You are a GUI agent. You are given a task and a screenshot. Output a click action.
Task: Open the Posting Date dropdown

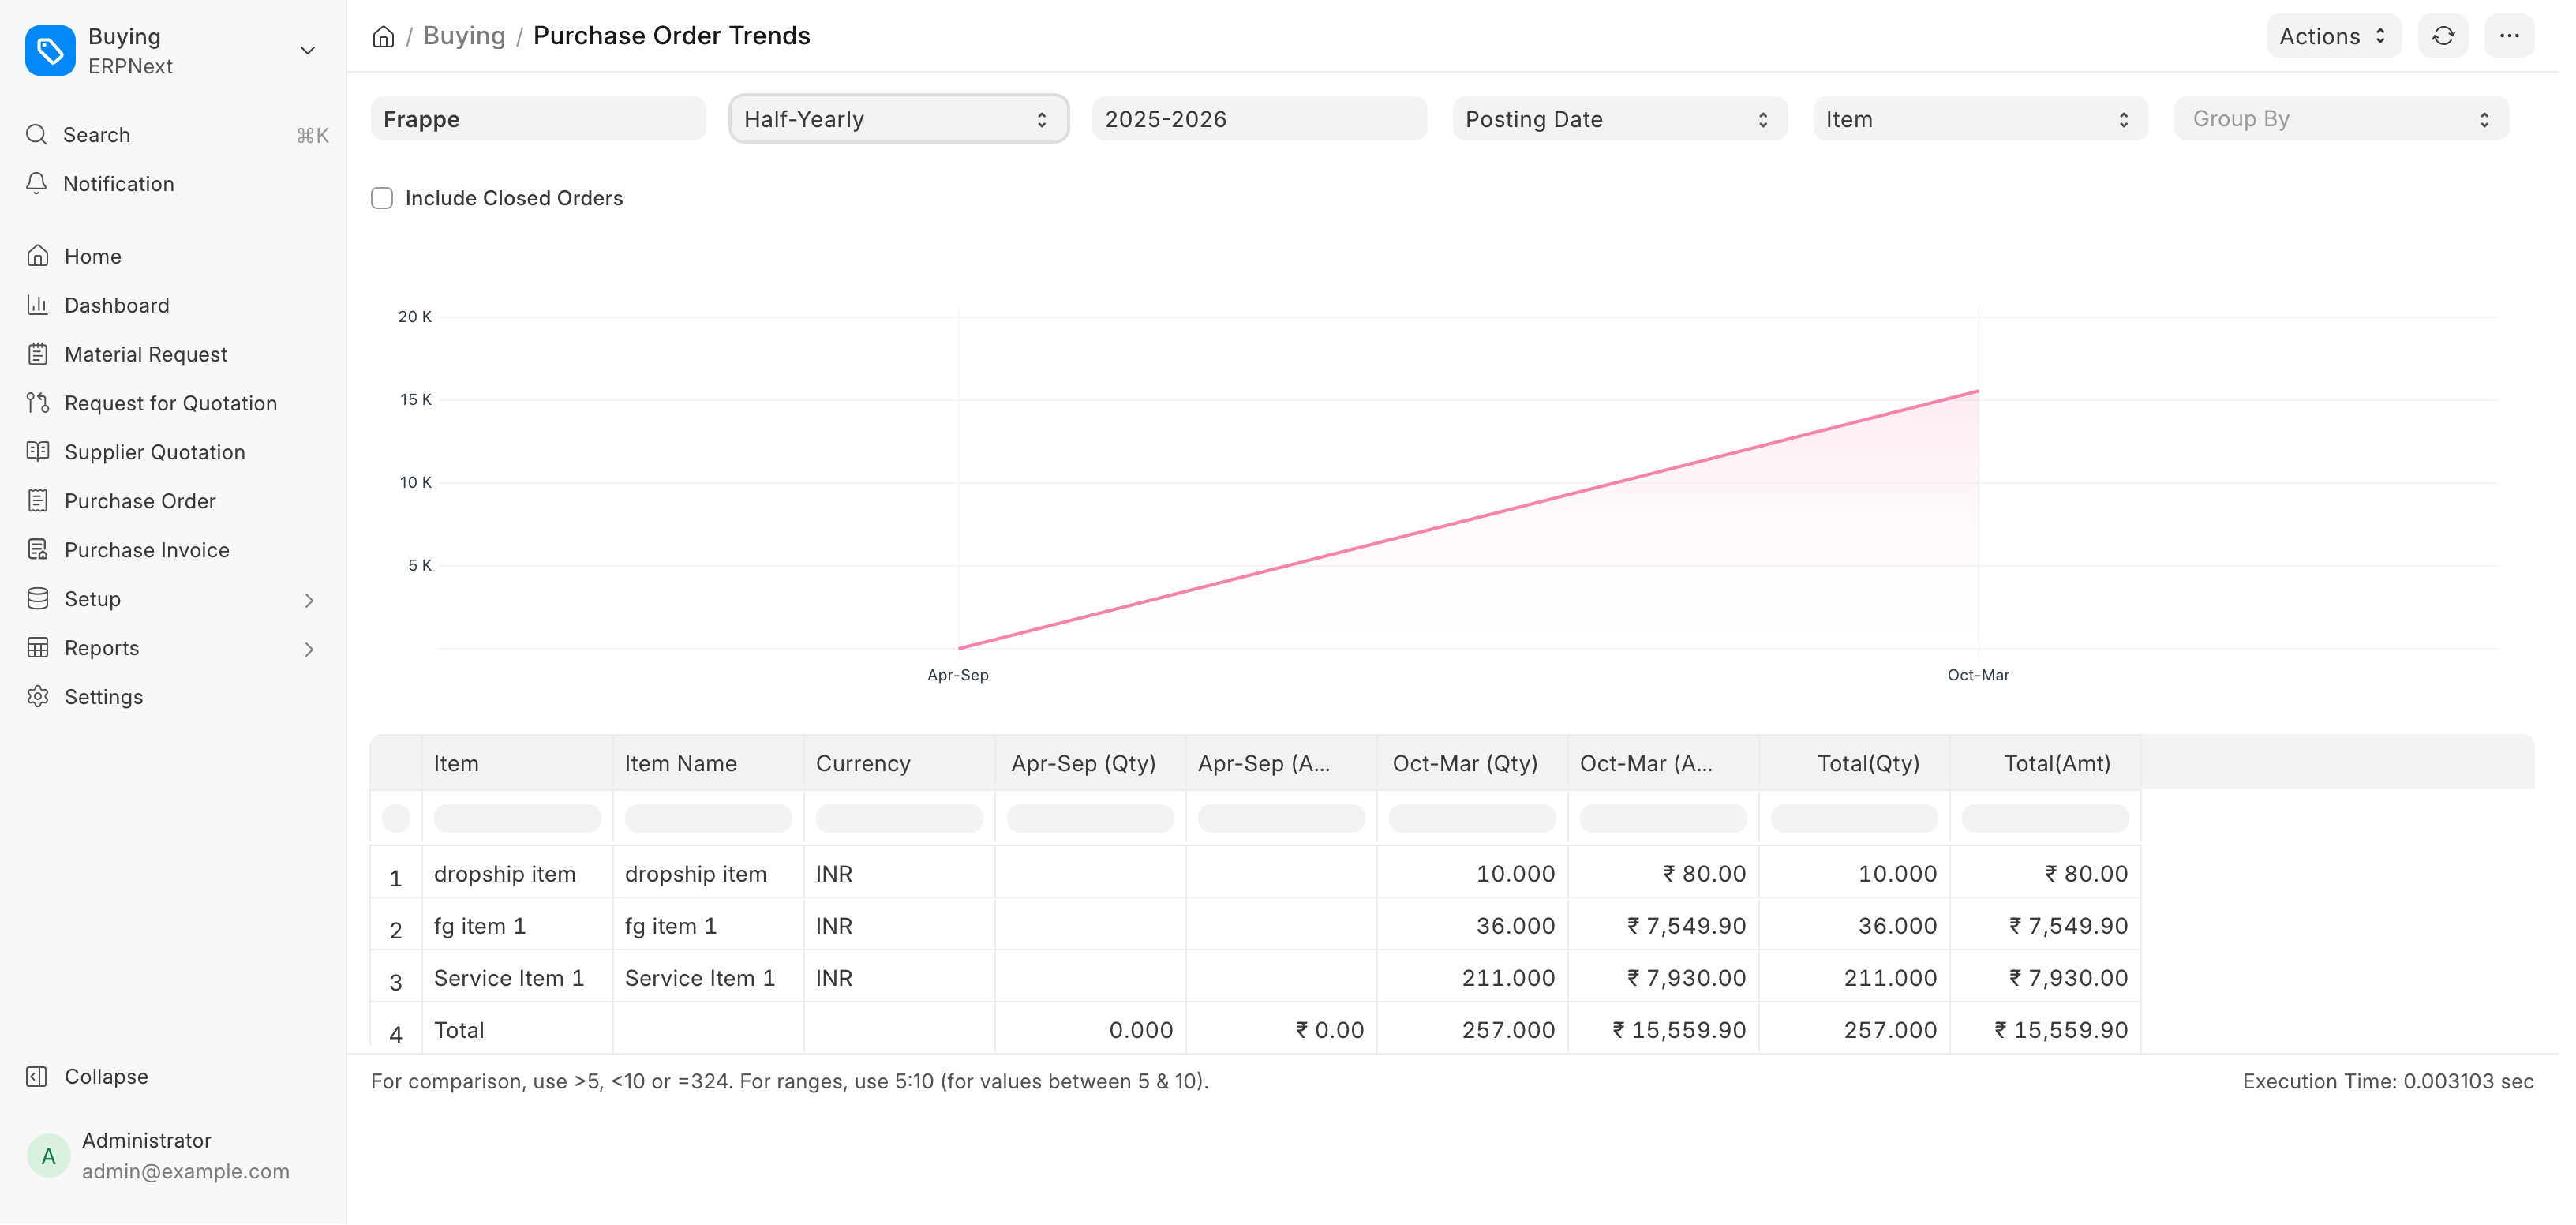point(1619,119)
